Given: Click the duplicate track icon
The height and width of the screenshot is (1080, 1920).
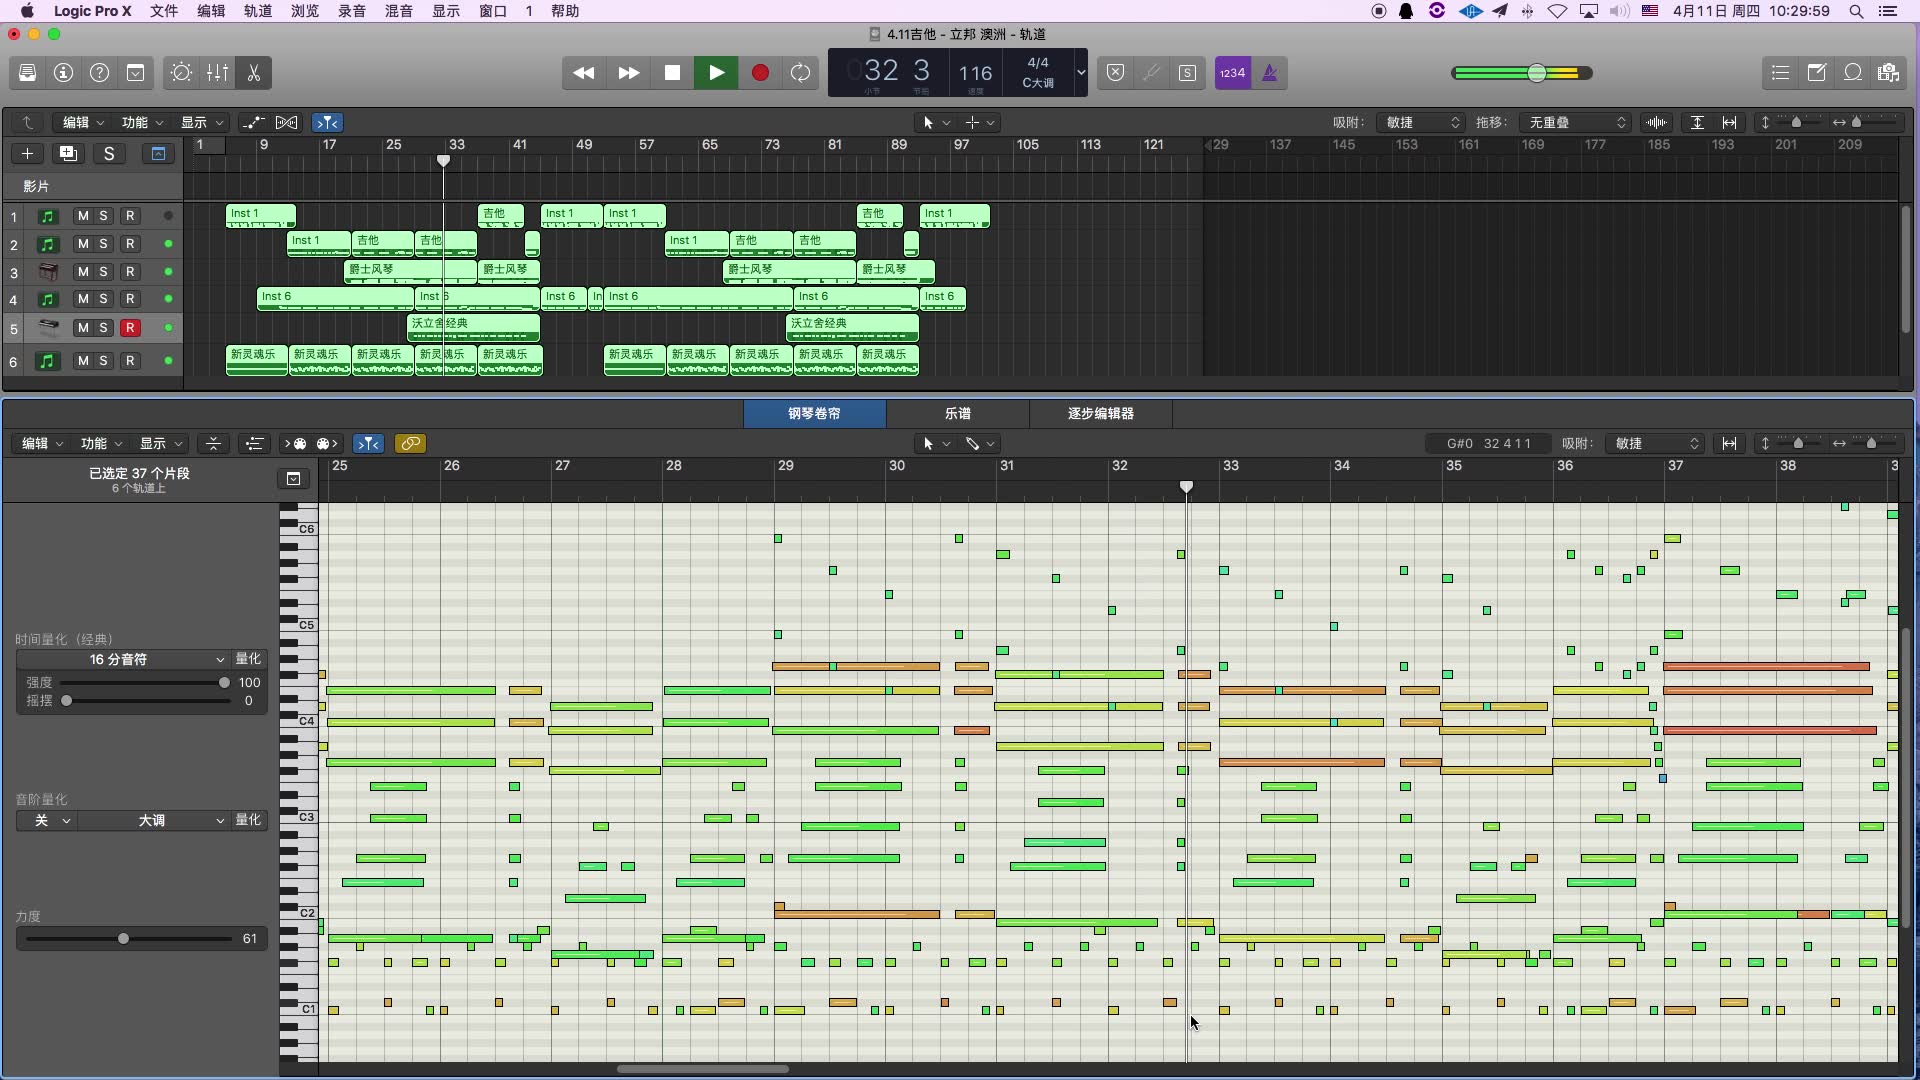Looking at the screenshot, I should click(68, 153).
